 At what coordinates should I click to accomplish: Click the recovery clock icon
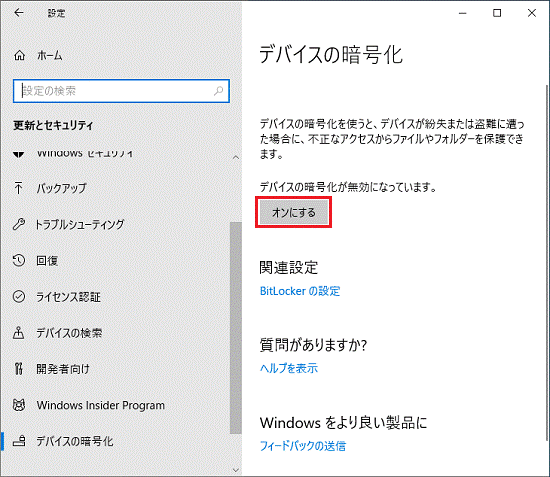pyautogui.click(x=19, y=260)
